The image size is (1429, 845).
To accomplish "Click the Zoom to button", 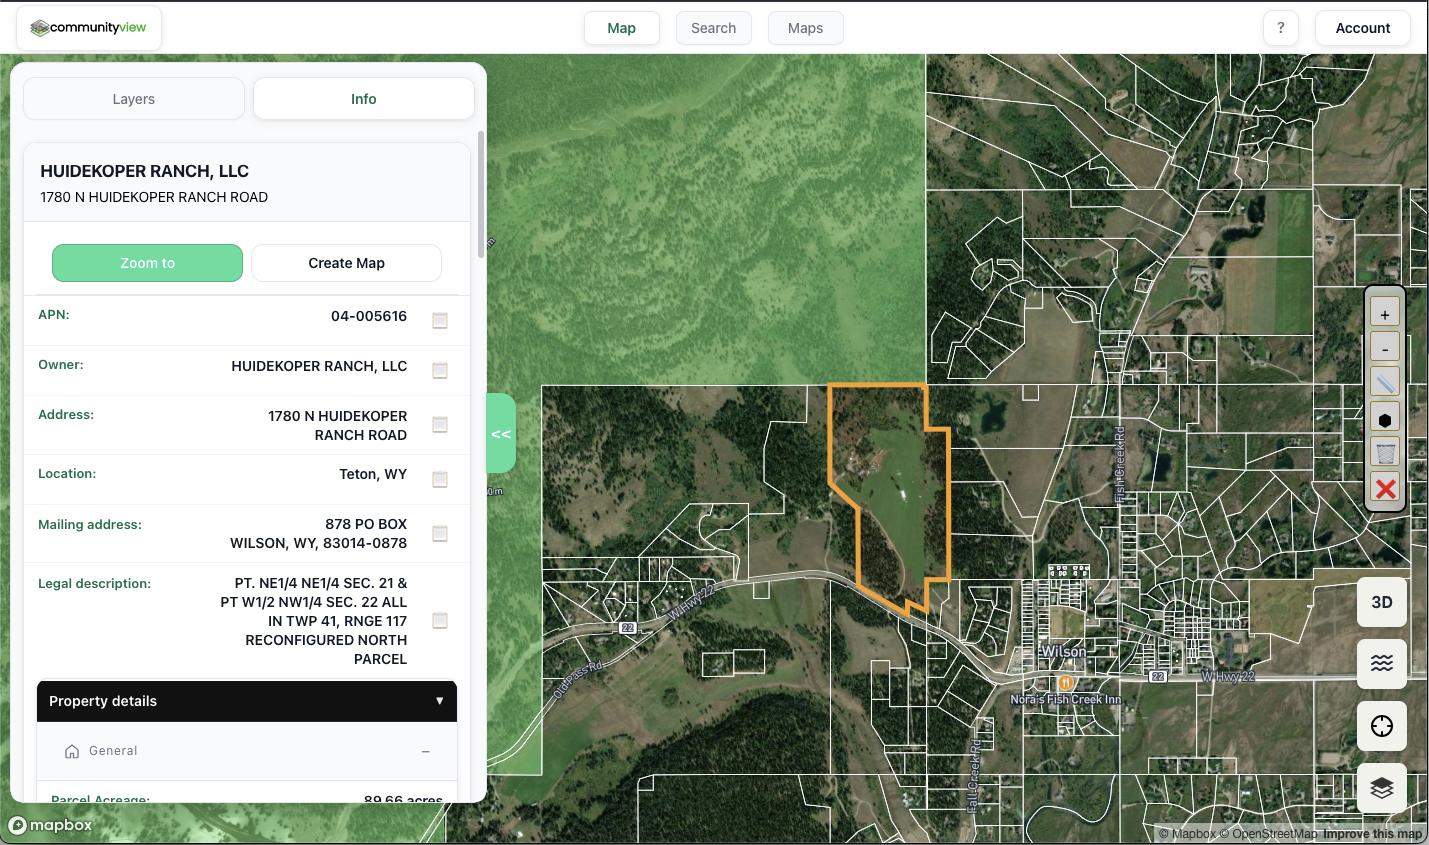I will coord(147,263).
